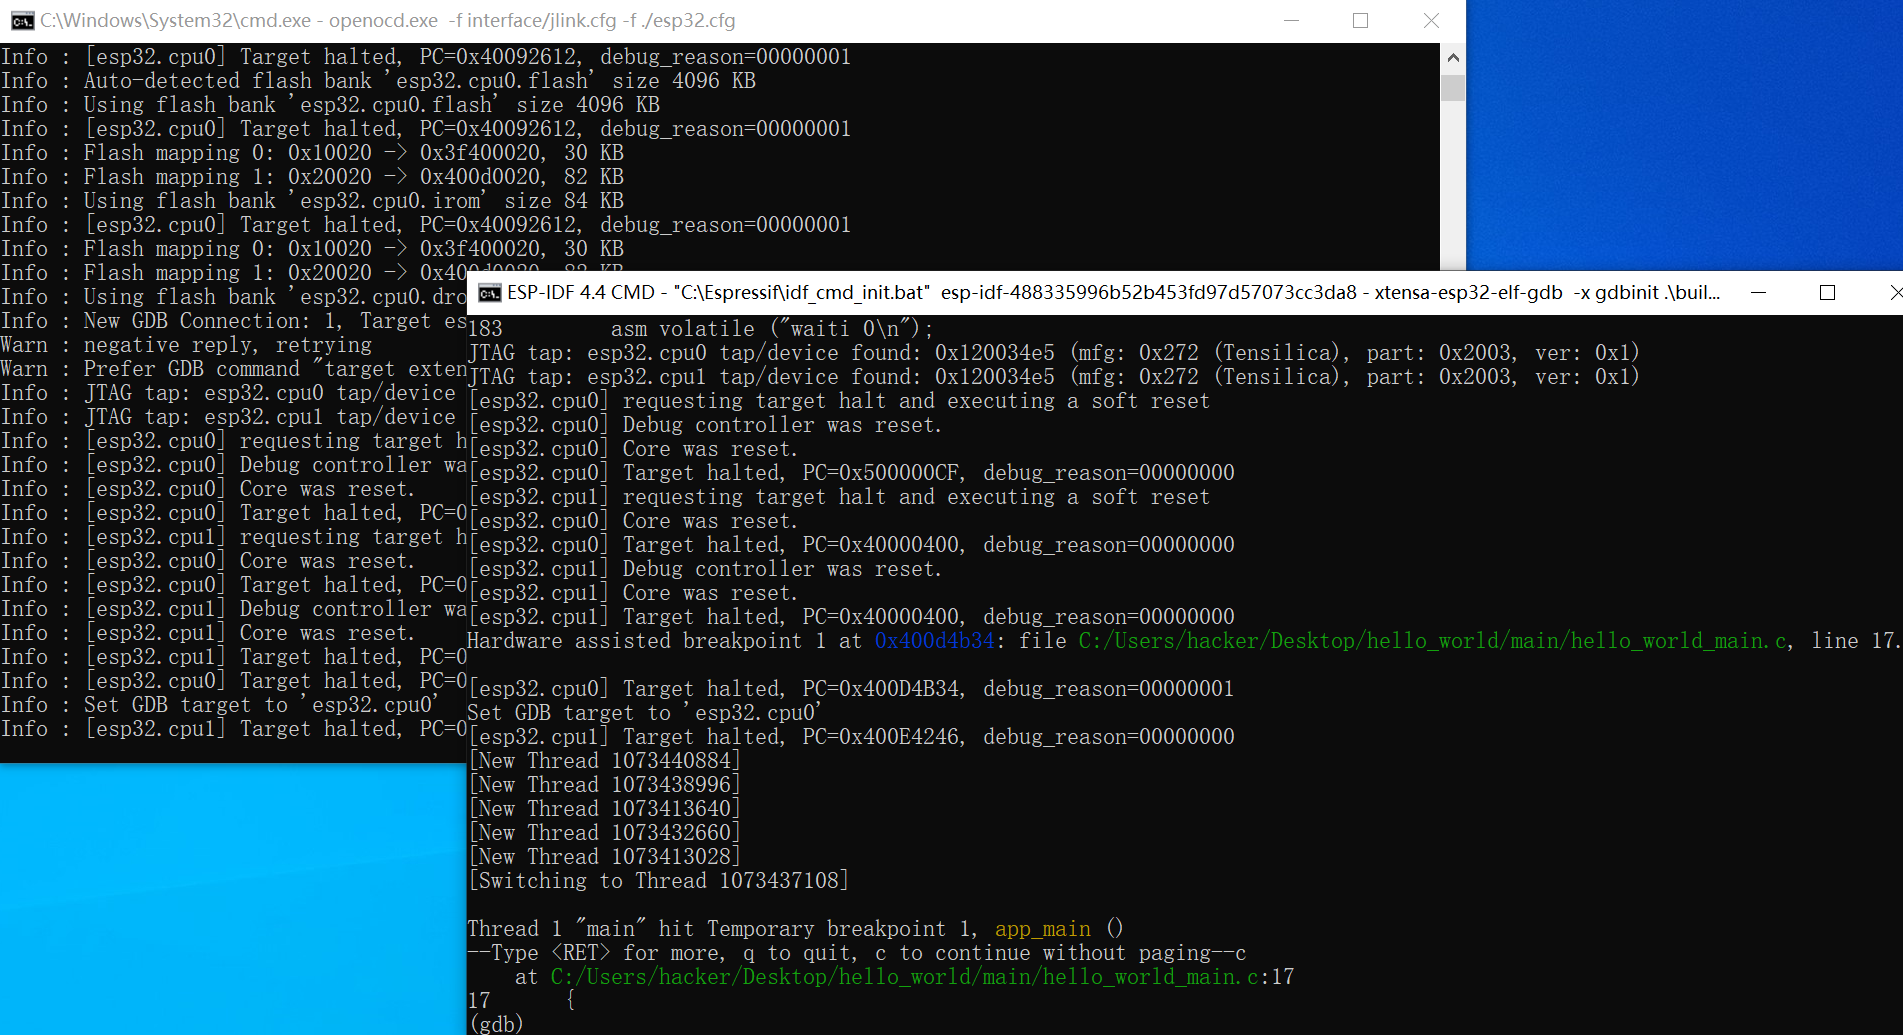Click 'Flash mapping 0: 0x10020' first line
The width and height of the screenshot is (1903, 1035).
point(312,153)
